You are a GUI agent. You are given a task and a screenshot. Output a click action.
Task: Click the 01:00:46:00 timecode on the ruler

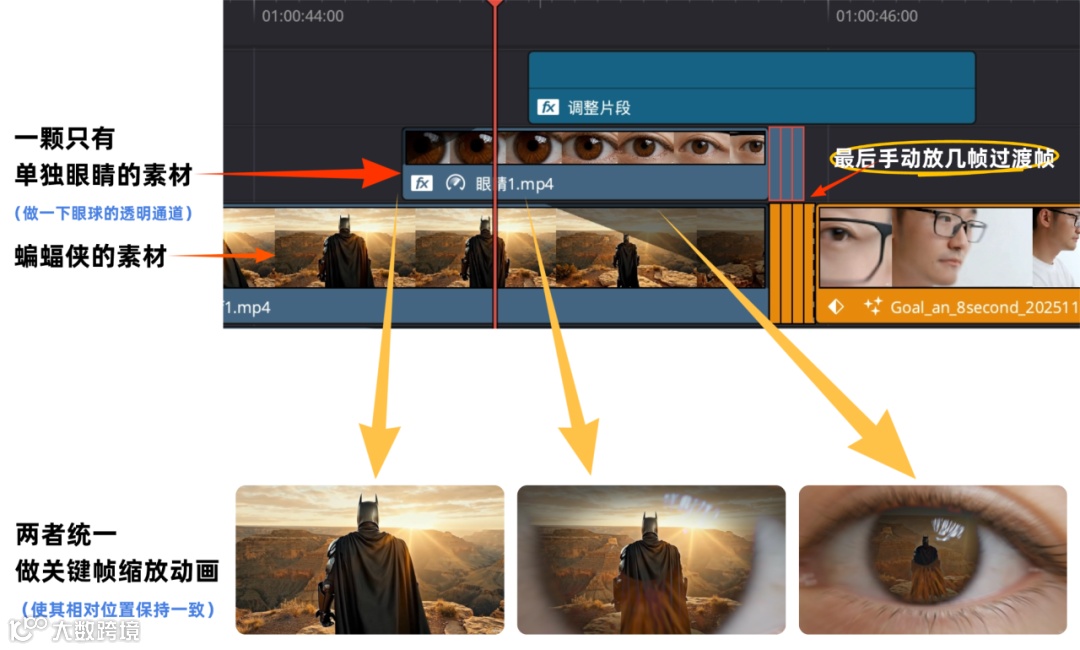[876, 16]
